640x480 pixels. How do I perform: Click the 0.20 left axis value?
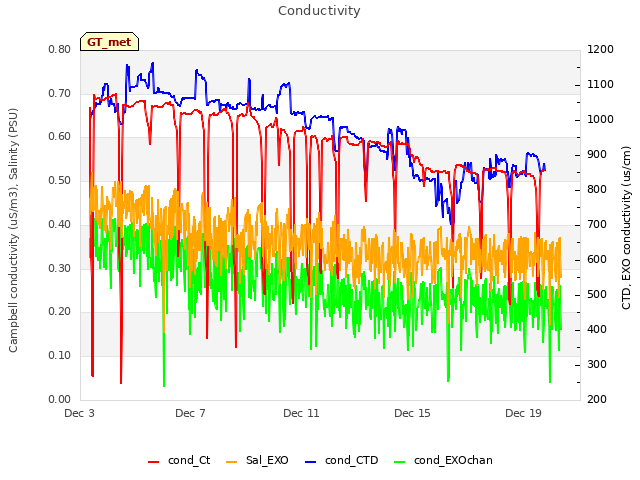[x=60, y=312]
